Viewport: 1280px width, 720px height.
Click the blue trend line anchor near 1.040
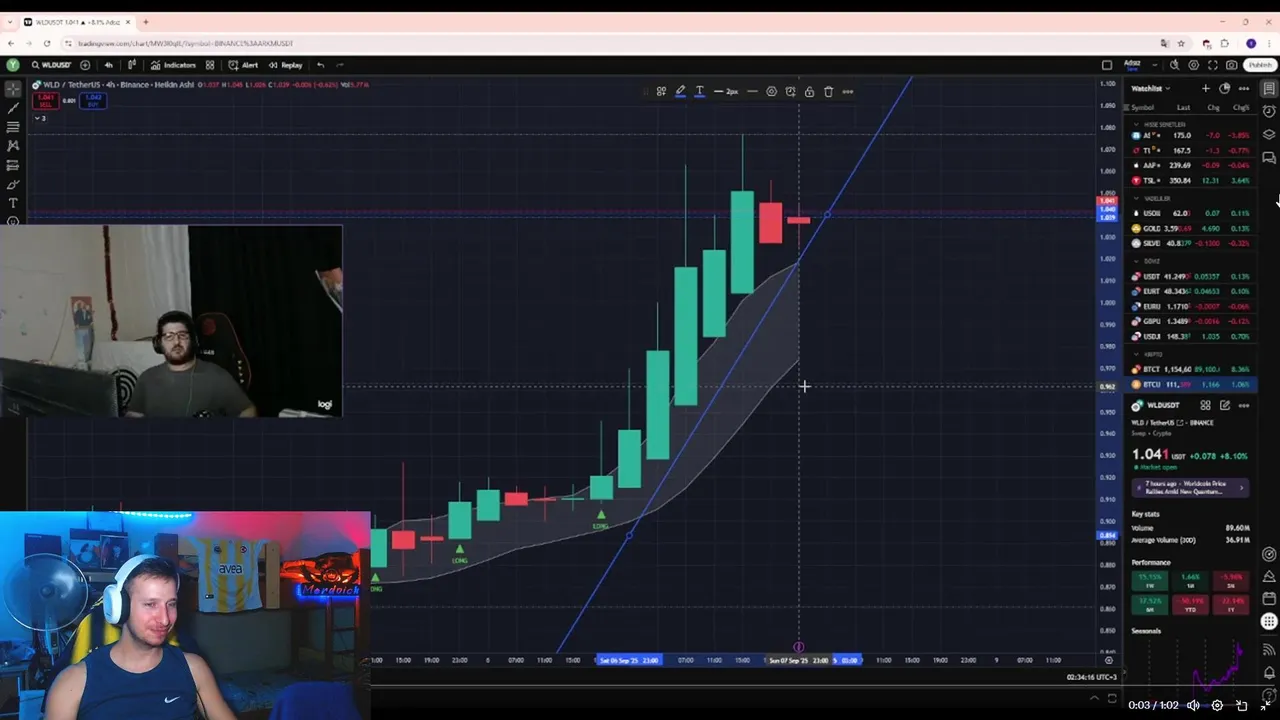click(x=827, y=214)
